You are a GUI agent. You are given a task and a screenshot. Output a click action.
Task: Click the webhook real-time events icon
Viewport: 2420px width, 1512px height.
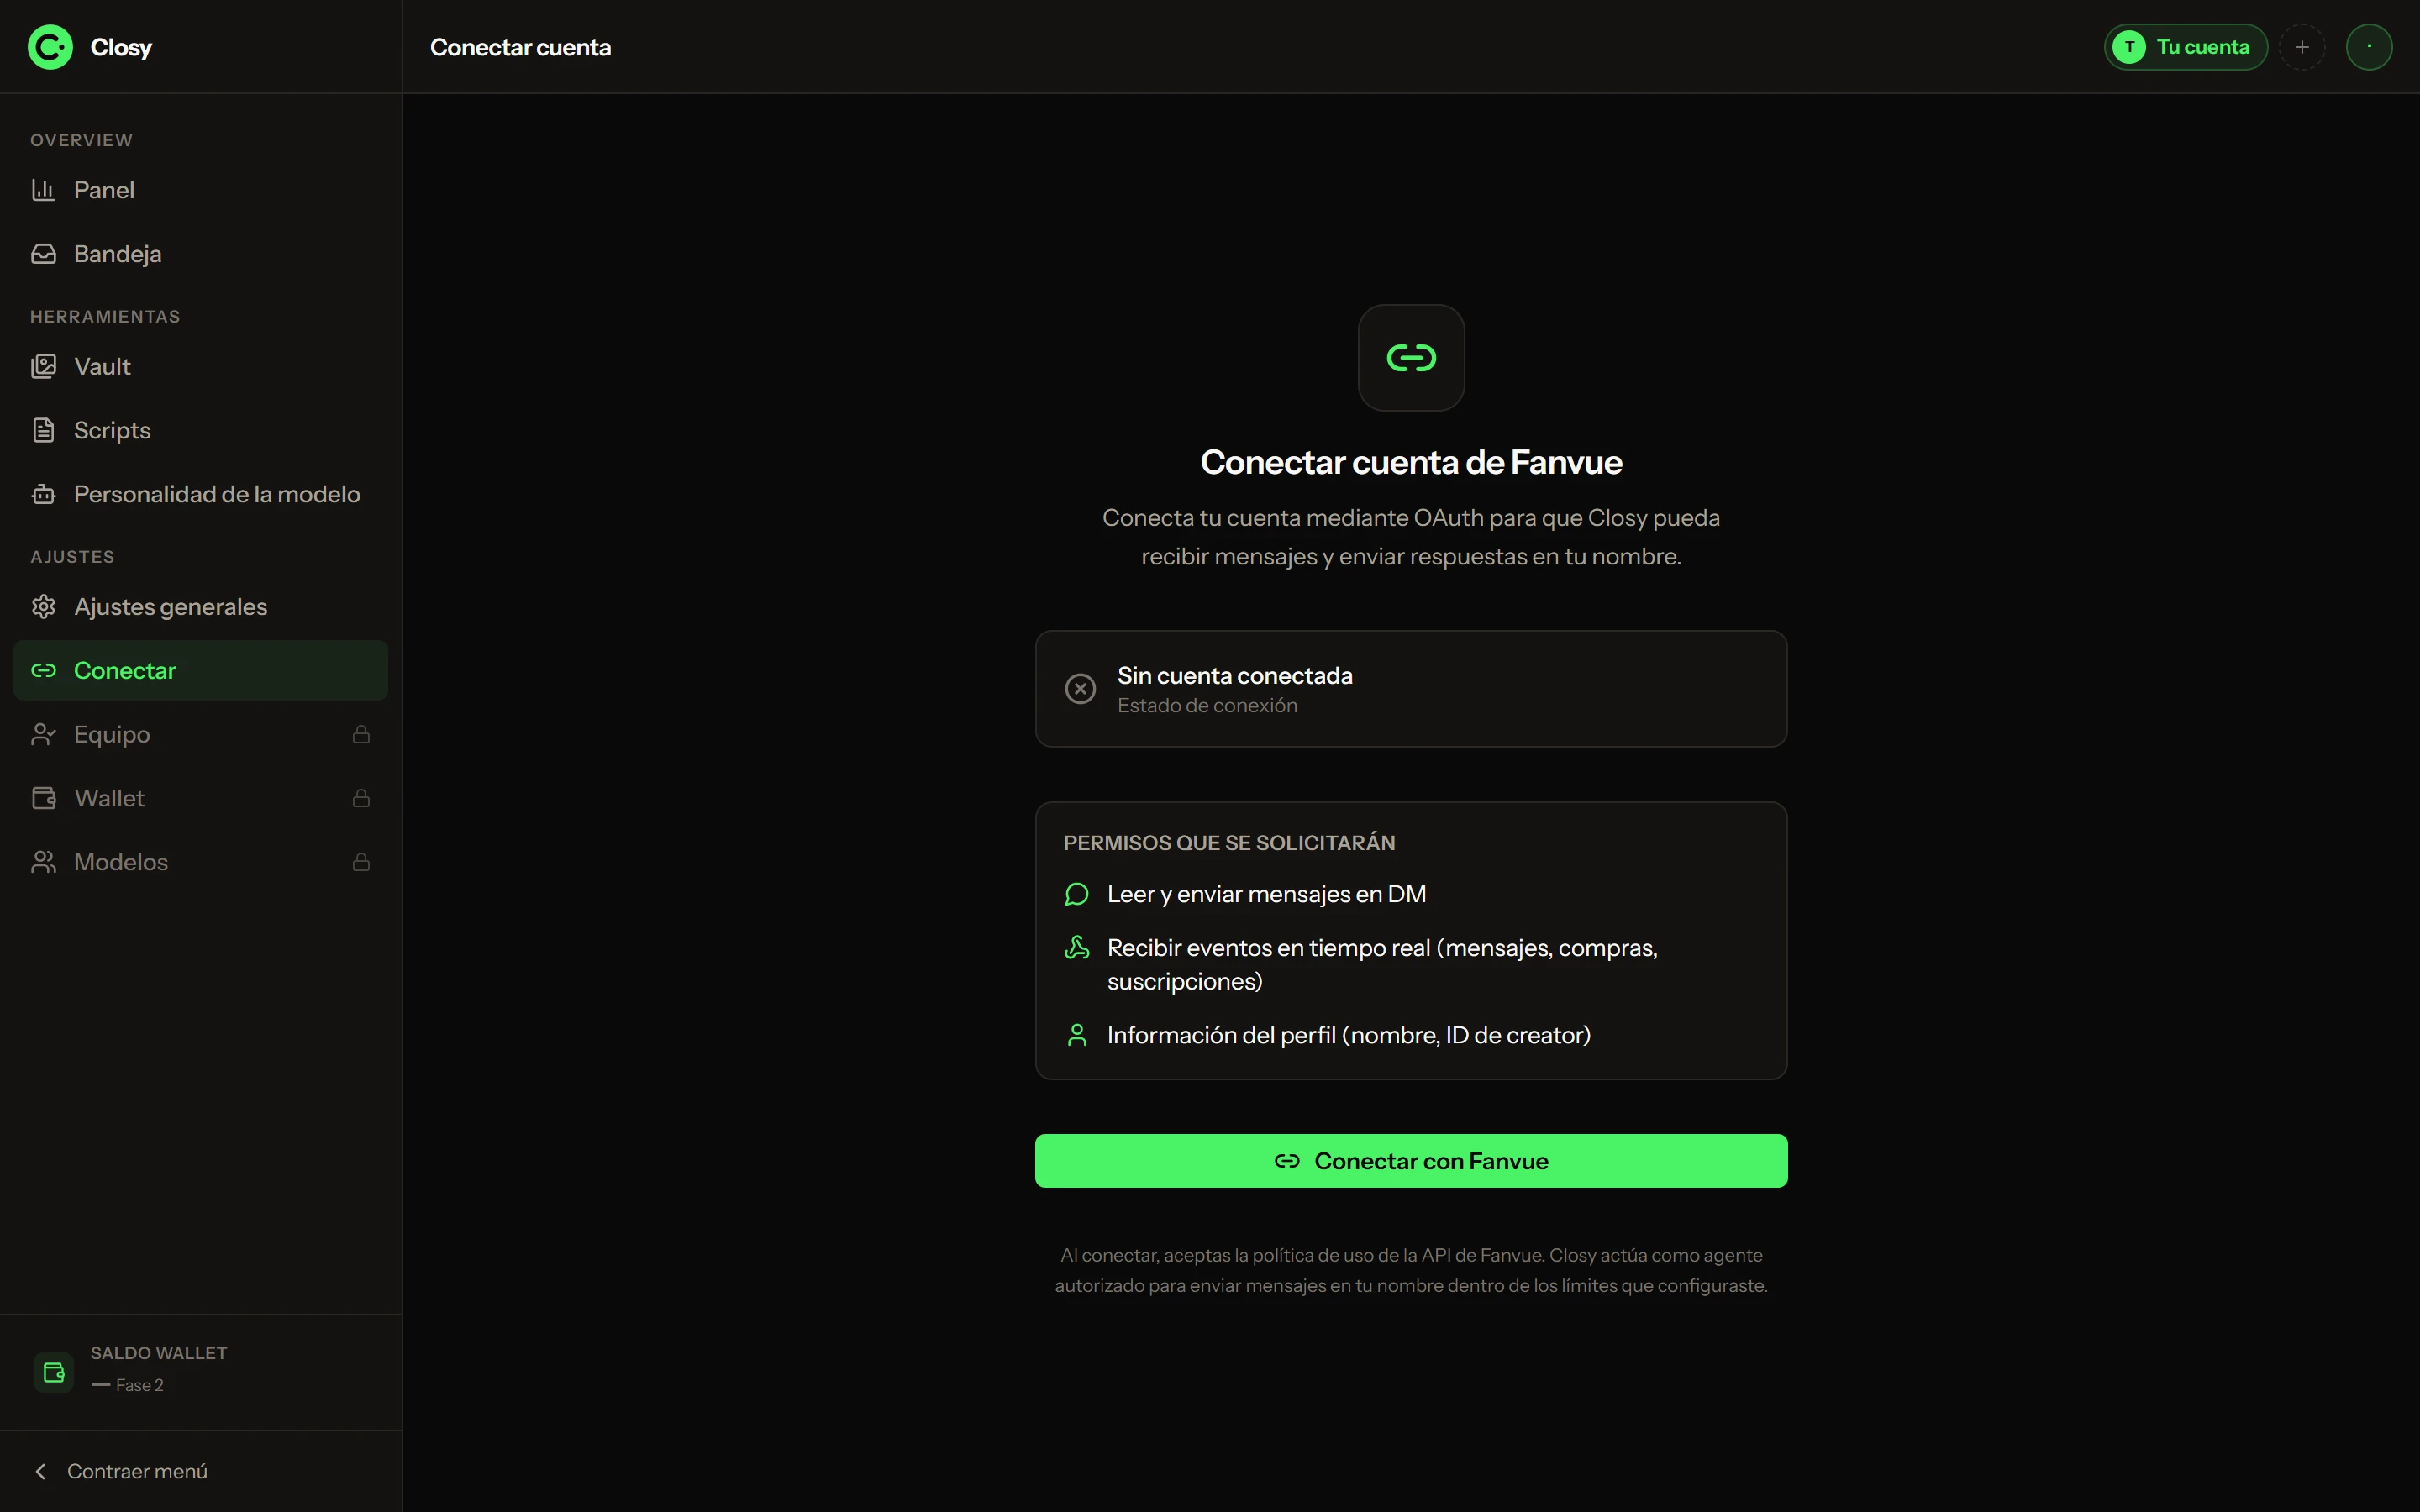1077,947
